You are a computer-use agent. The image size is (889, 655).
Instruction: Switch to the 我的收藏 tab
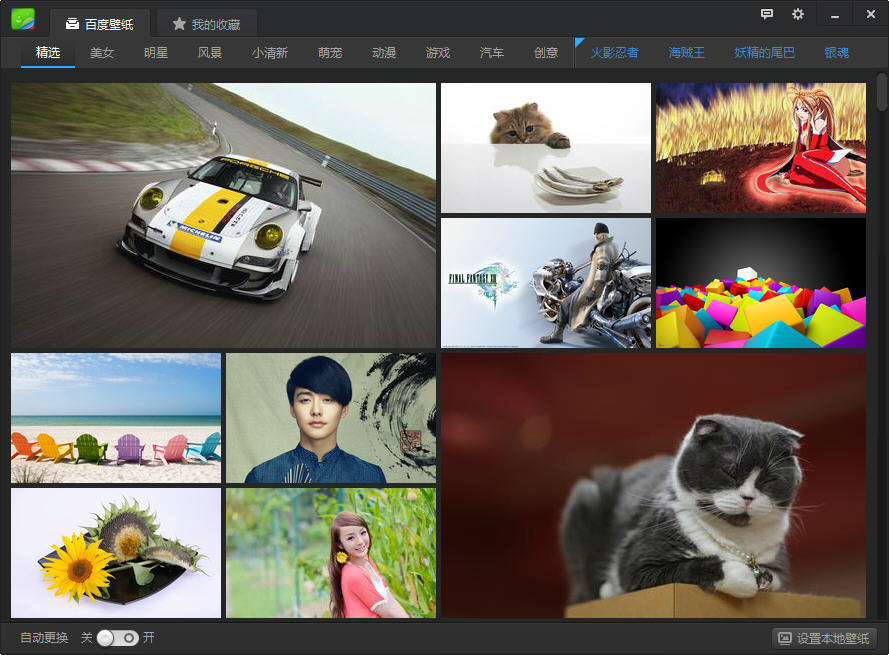pos(207,24)
